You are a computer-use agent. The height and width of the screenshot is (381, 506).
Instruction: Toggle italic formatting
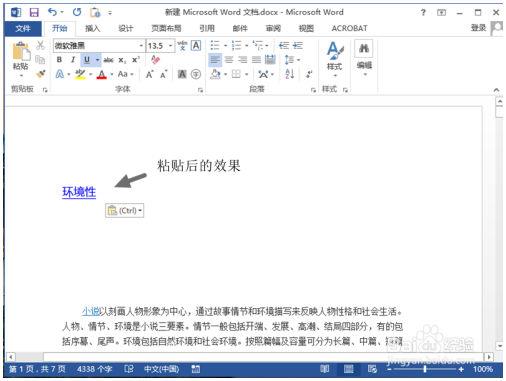[x=73, y=60]
